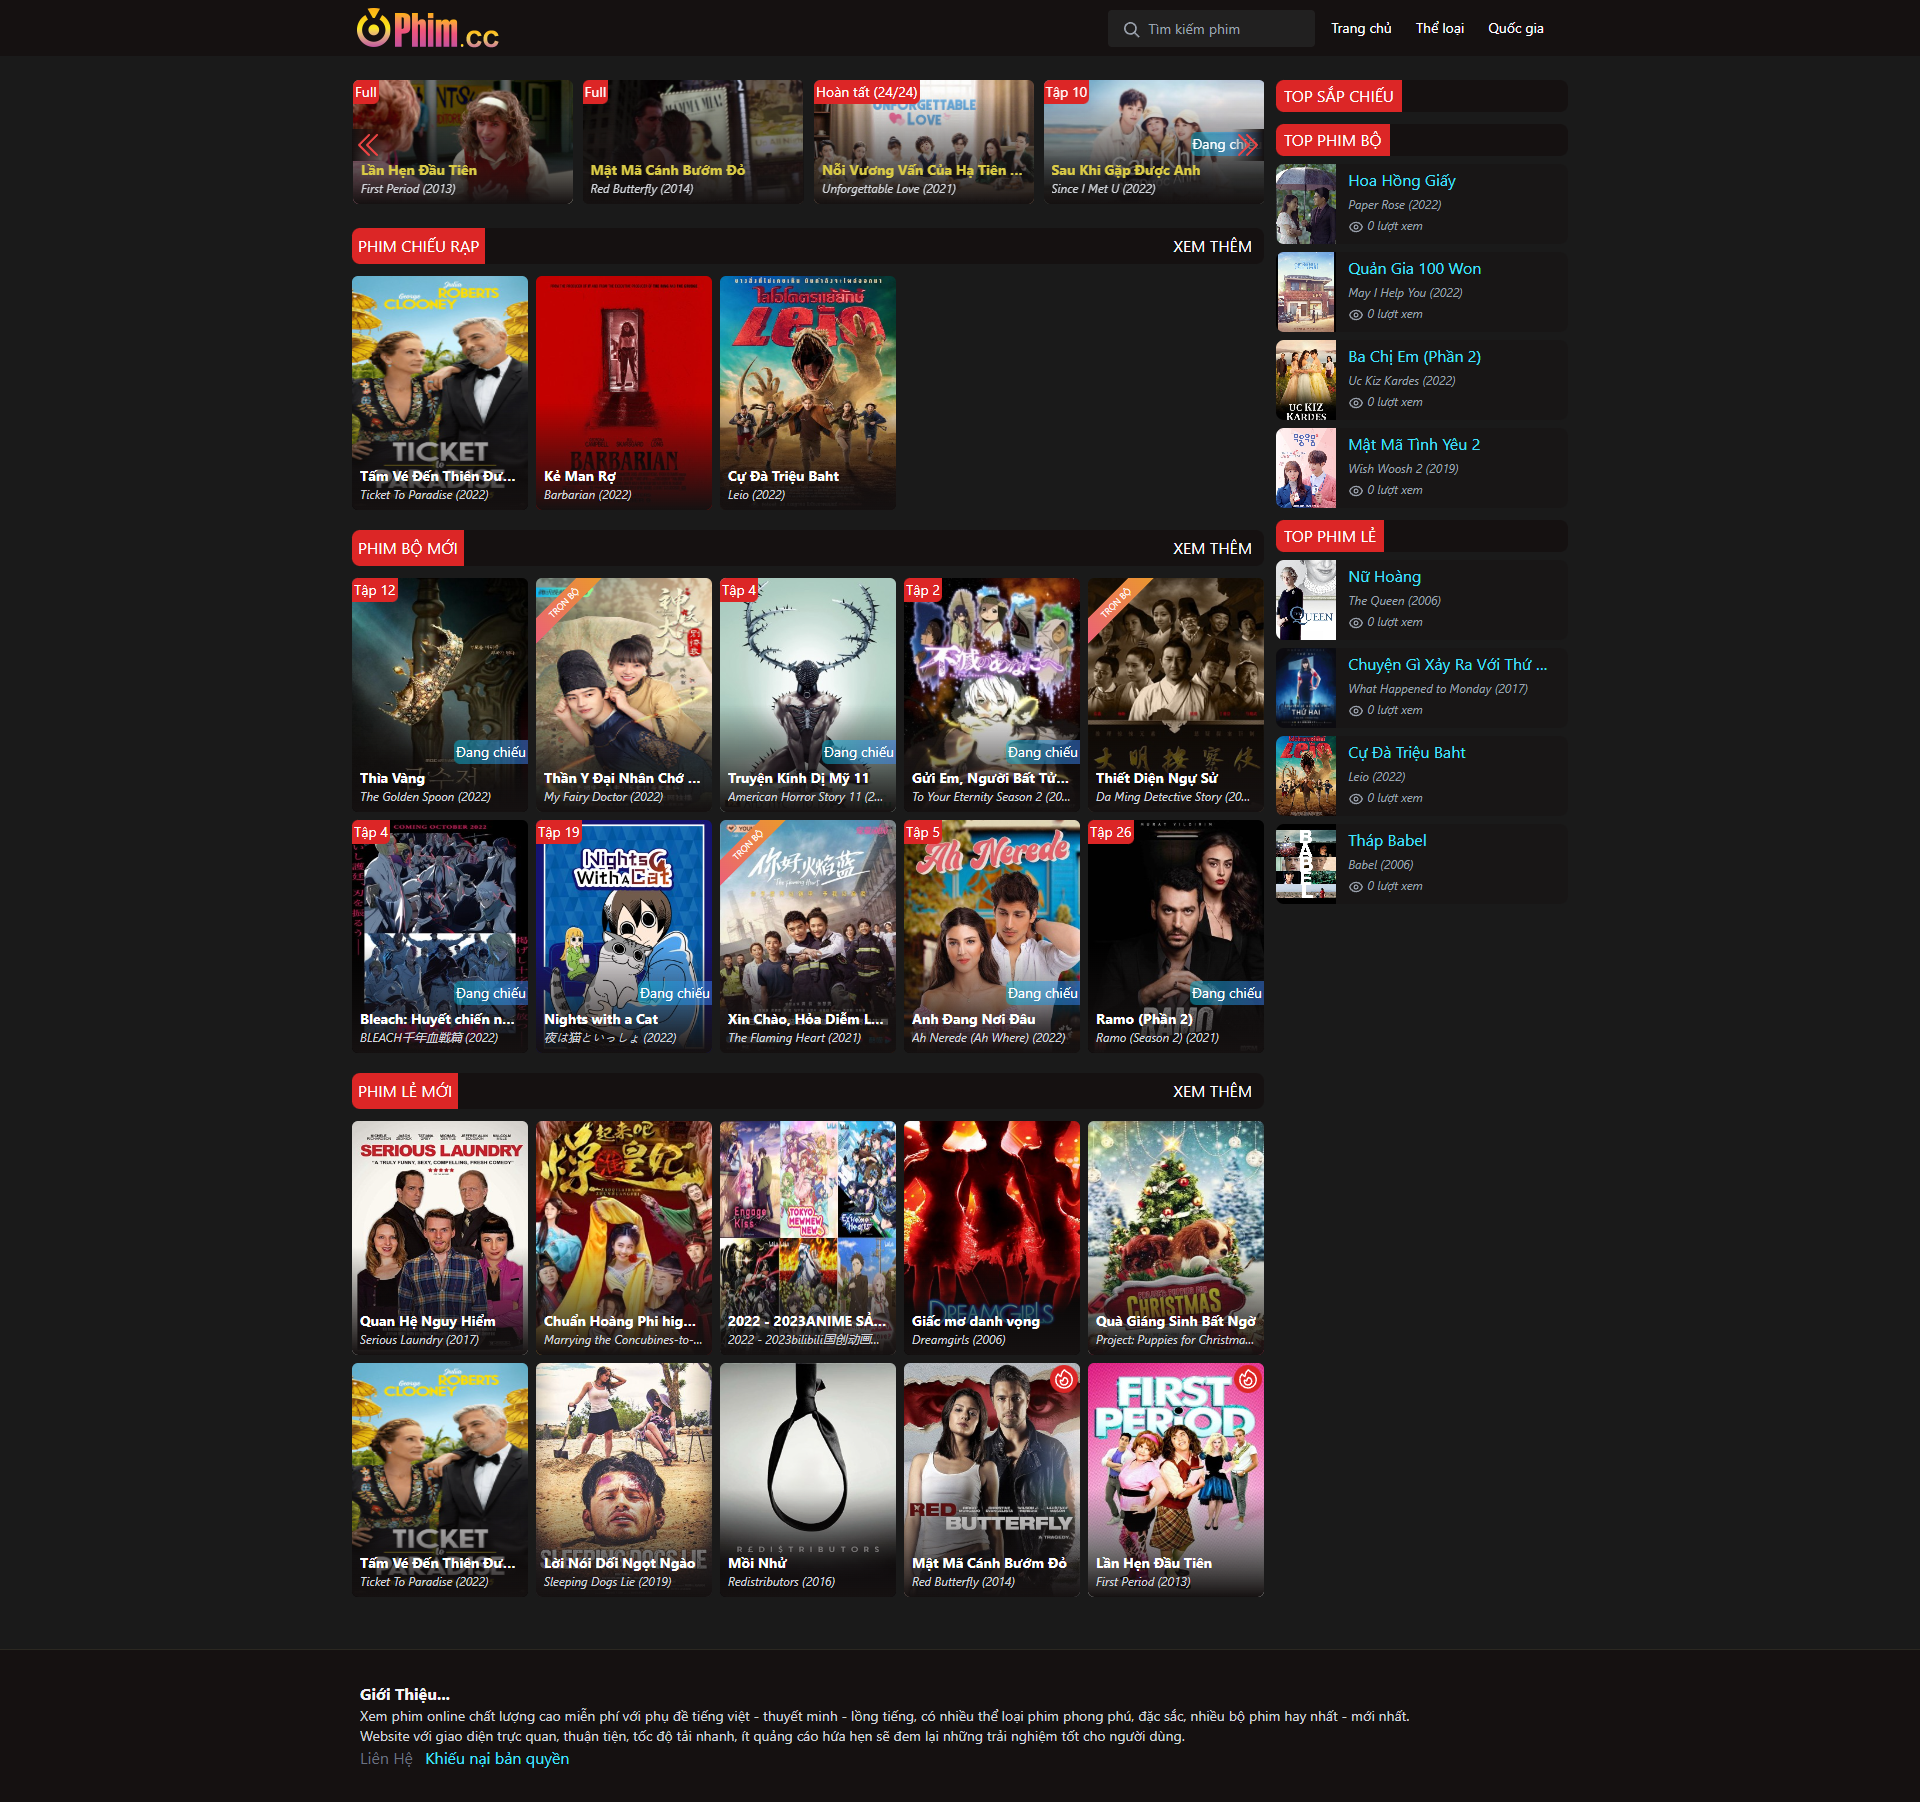Viewport: 1920px width, 1802px height.
Task: Open the Quốc gia menu
Action: tap(1515, 28)
